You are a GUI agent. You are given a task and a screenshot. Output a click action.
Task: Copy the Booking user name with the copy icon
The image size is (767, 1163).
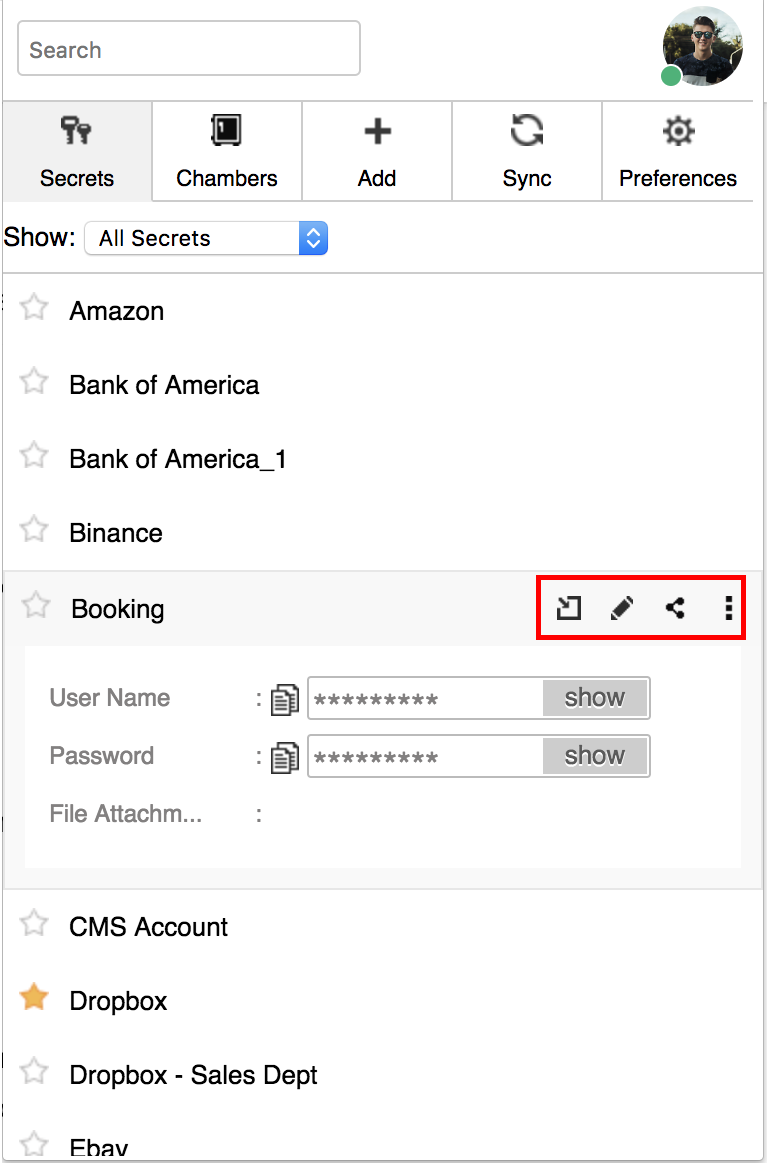click(x=284, y=699)
